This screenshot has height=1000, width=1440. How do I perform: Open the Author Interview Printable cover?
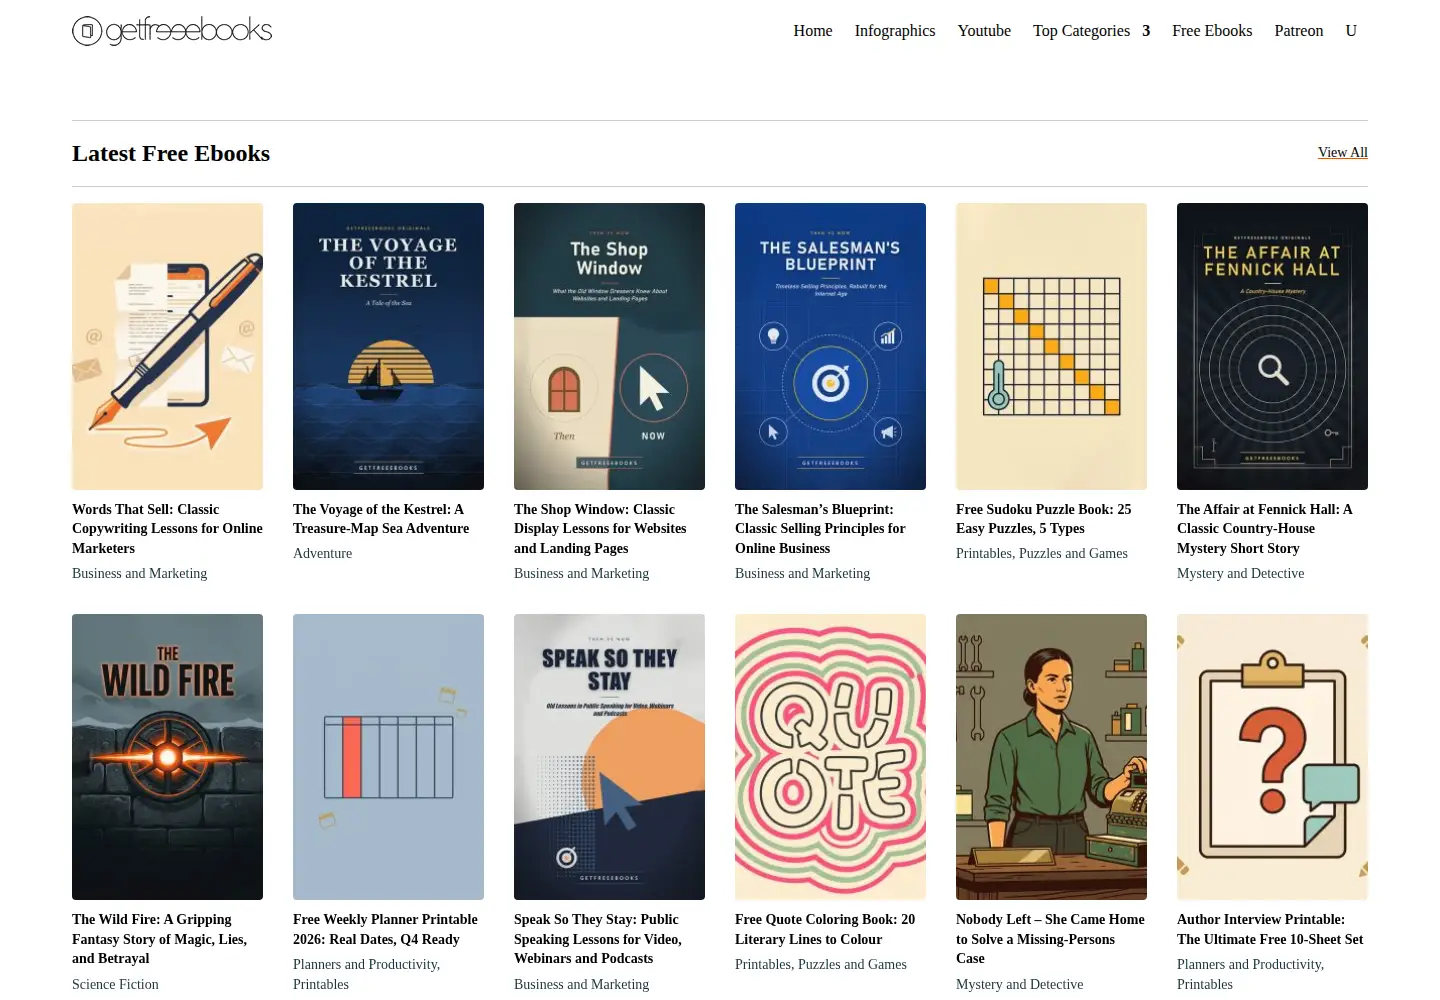click(1272, 757)
